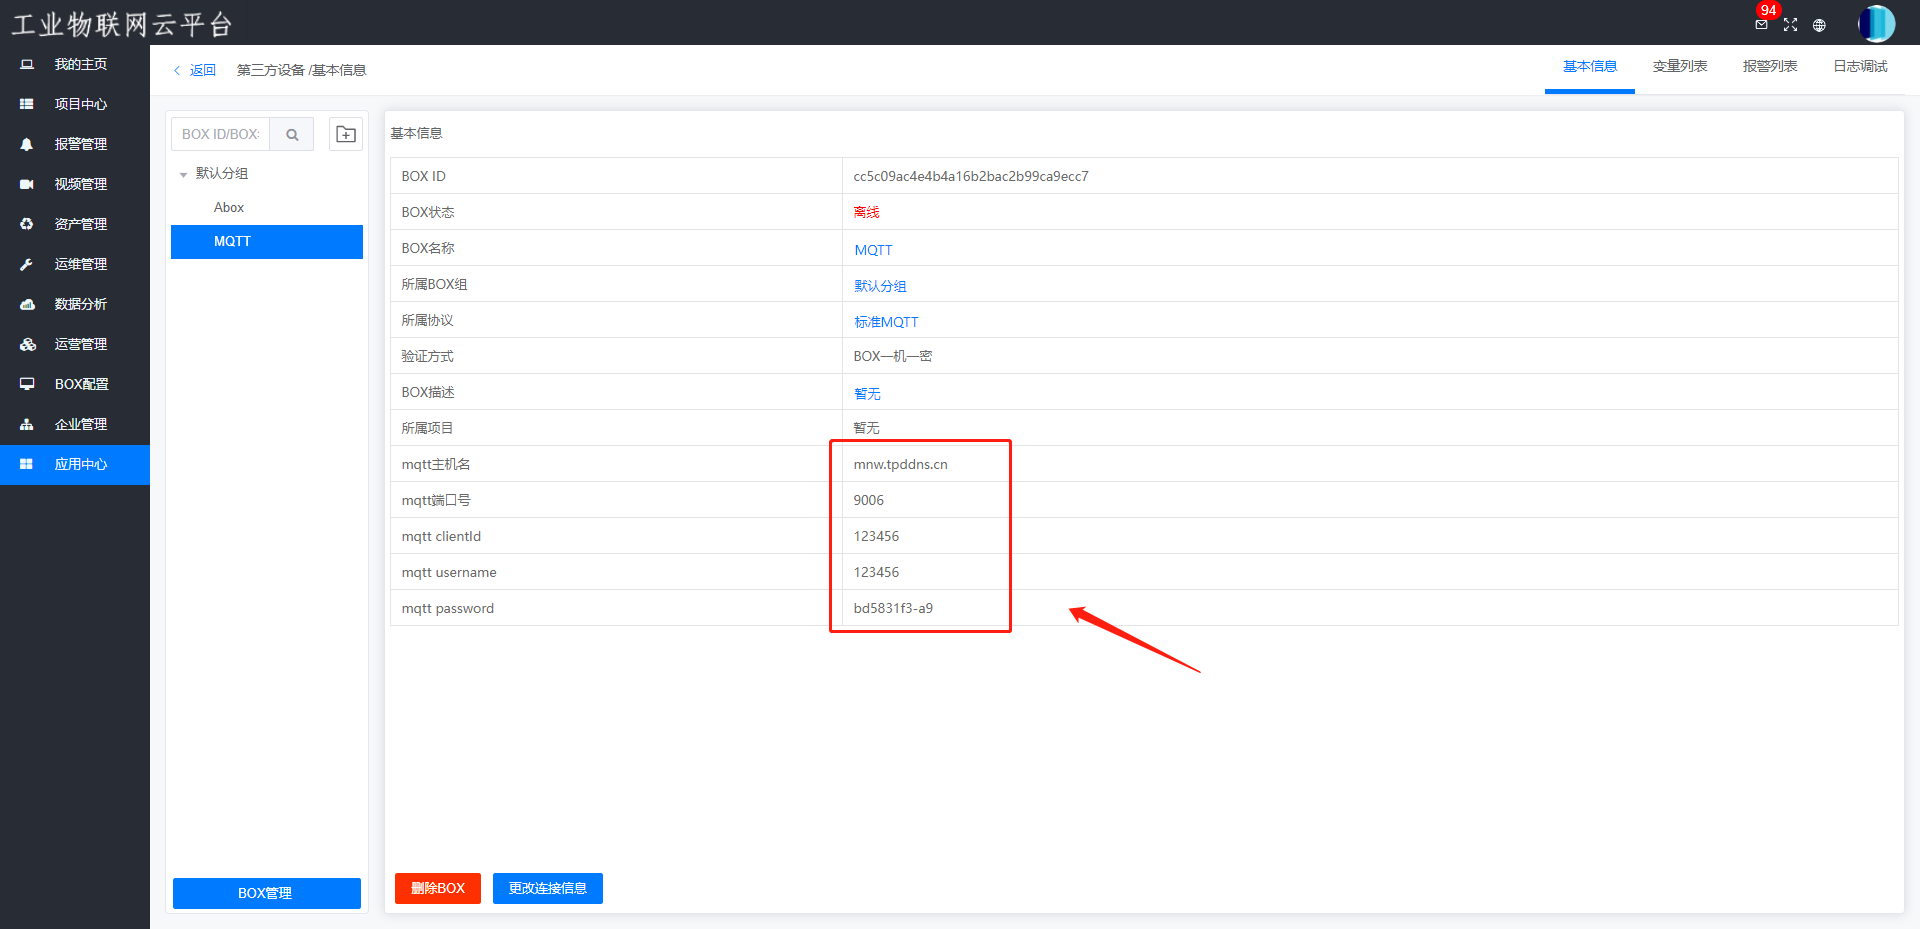Click the 更改连接信息 button
1920x929 pixels.
547,888
